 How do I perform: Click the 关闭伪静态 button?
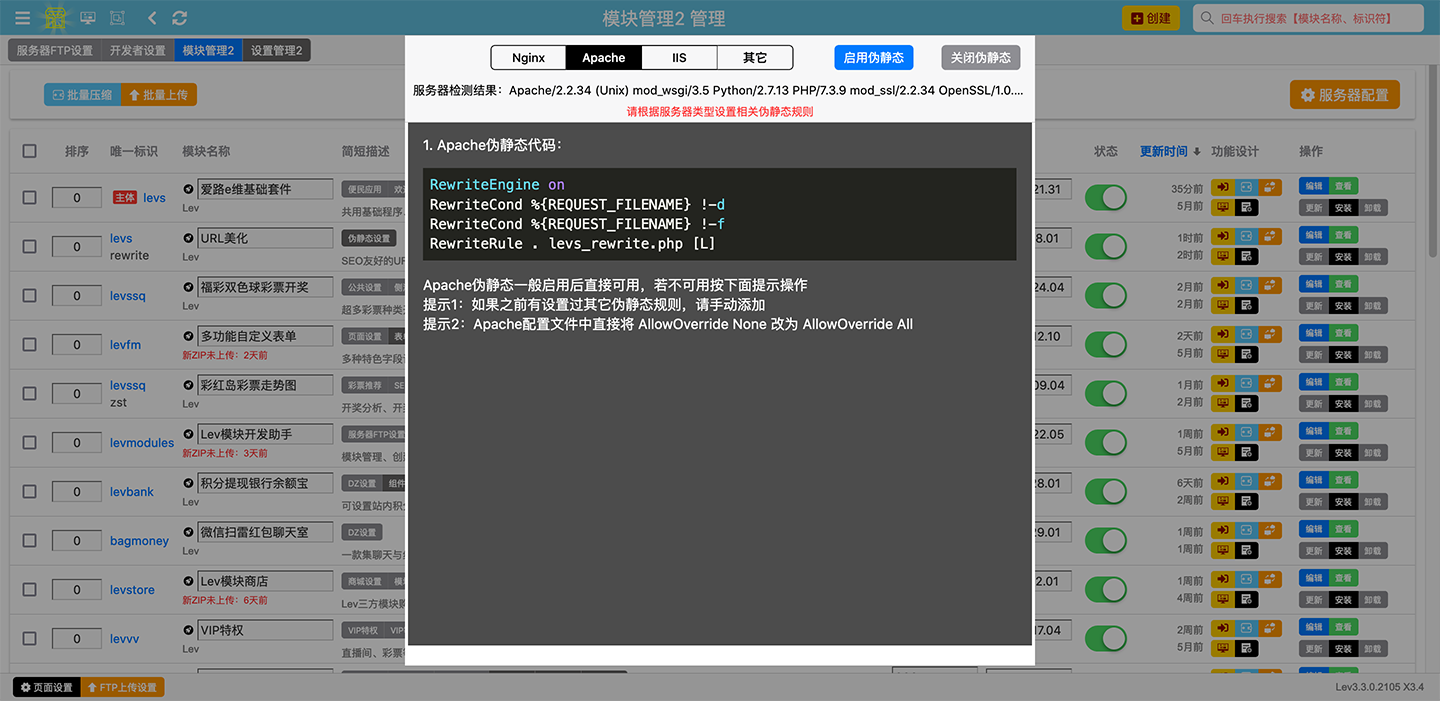pyautogui.click(x=980, y=58)
